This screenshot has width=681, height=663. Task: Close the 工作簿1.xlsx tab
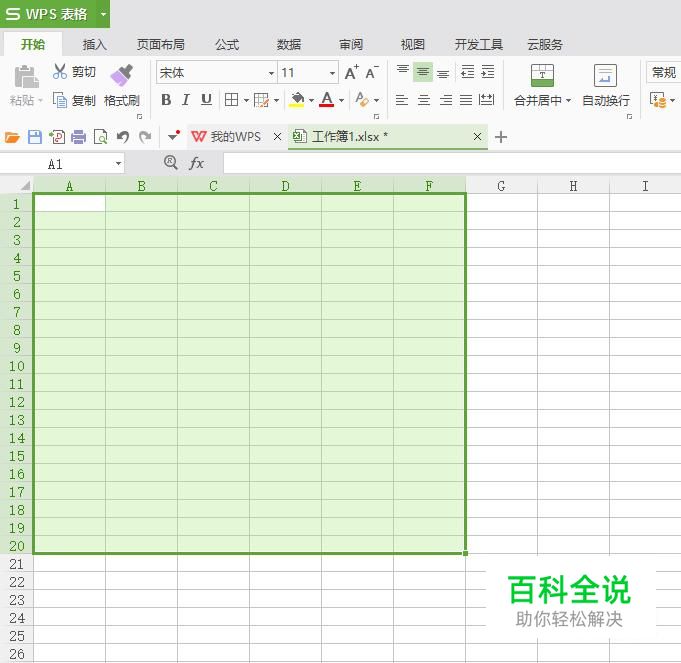click(477, 137)
